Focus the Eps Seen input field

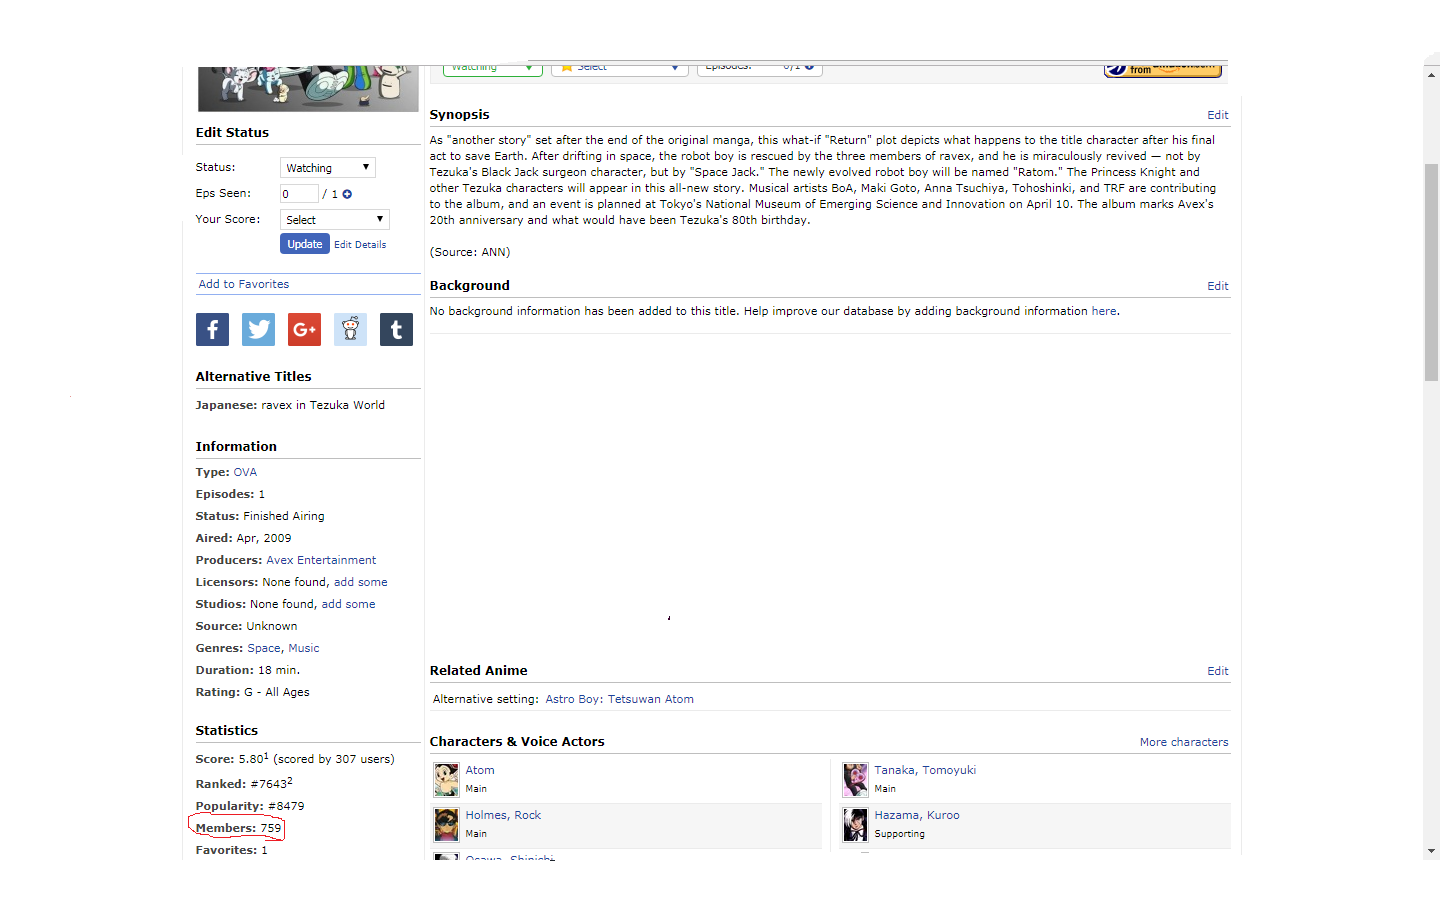pyautogui.click(x=299, y=194)
